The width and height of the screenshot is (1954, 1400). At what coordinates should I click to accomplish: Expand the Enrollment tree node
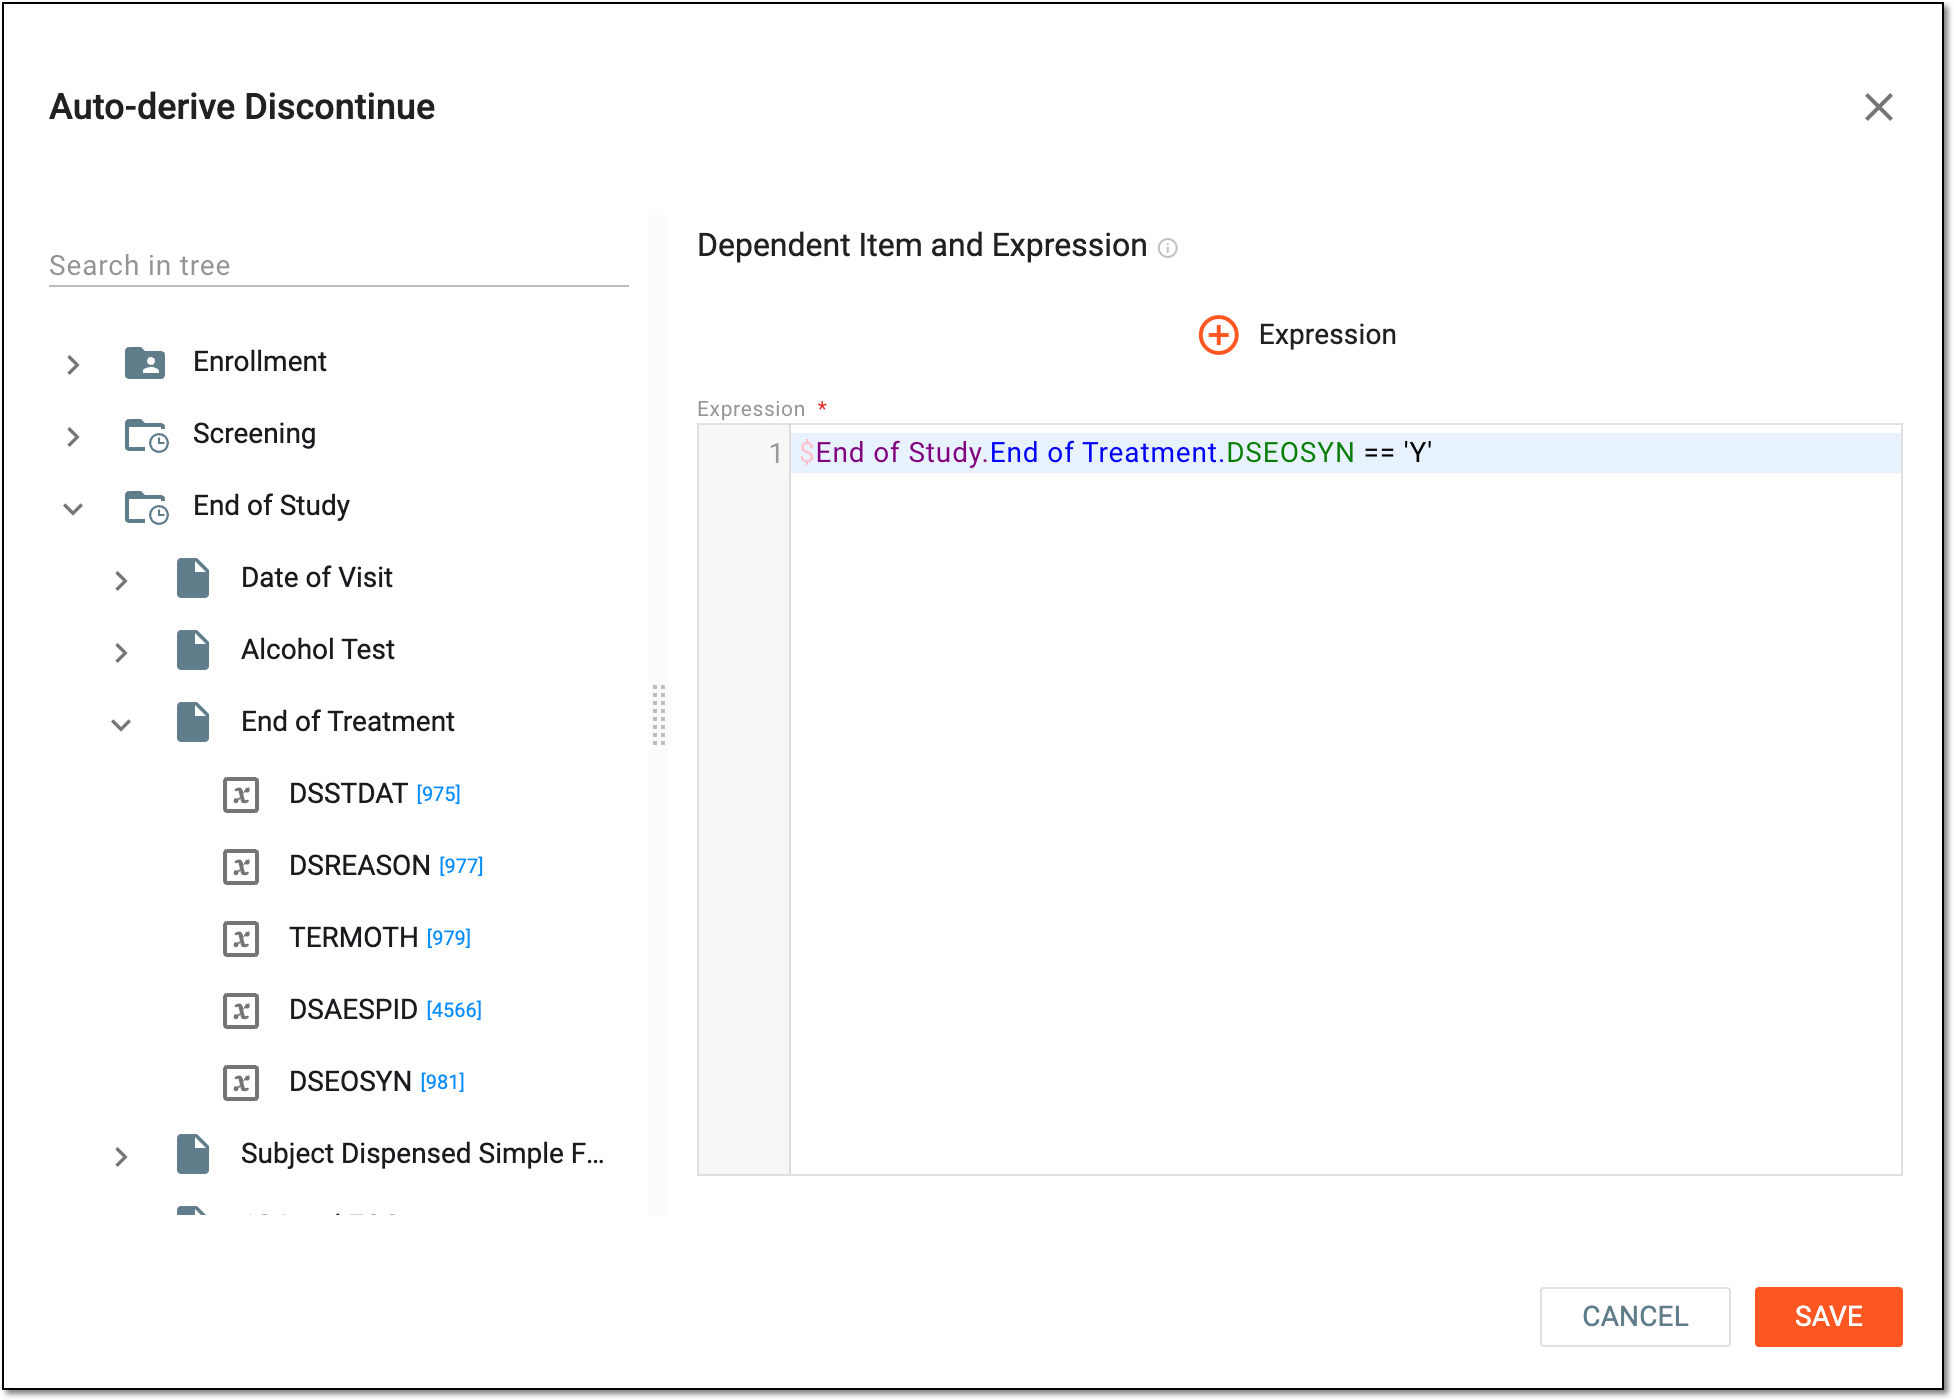click(x=73, y=364)
